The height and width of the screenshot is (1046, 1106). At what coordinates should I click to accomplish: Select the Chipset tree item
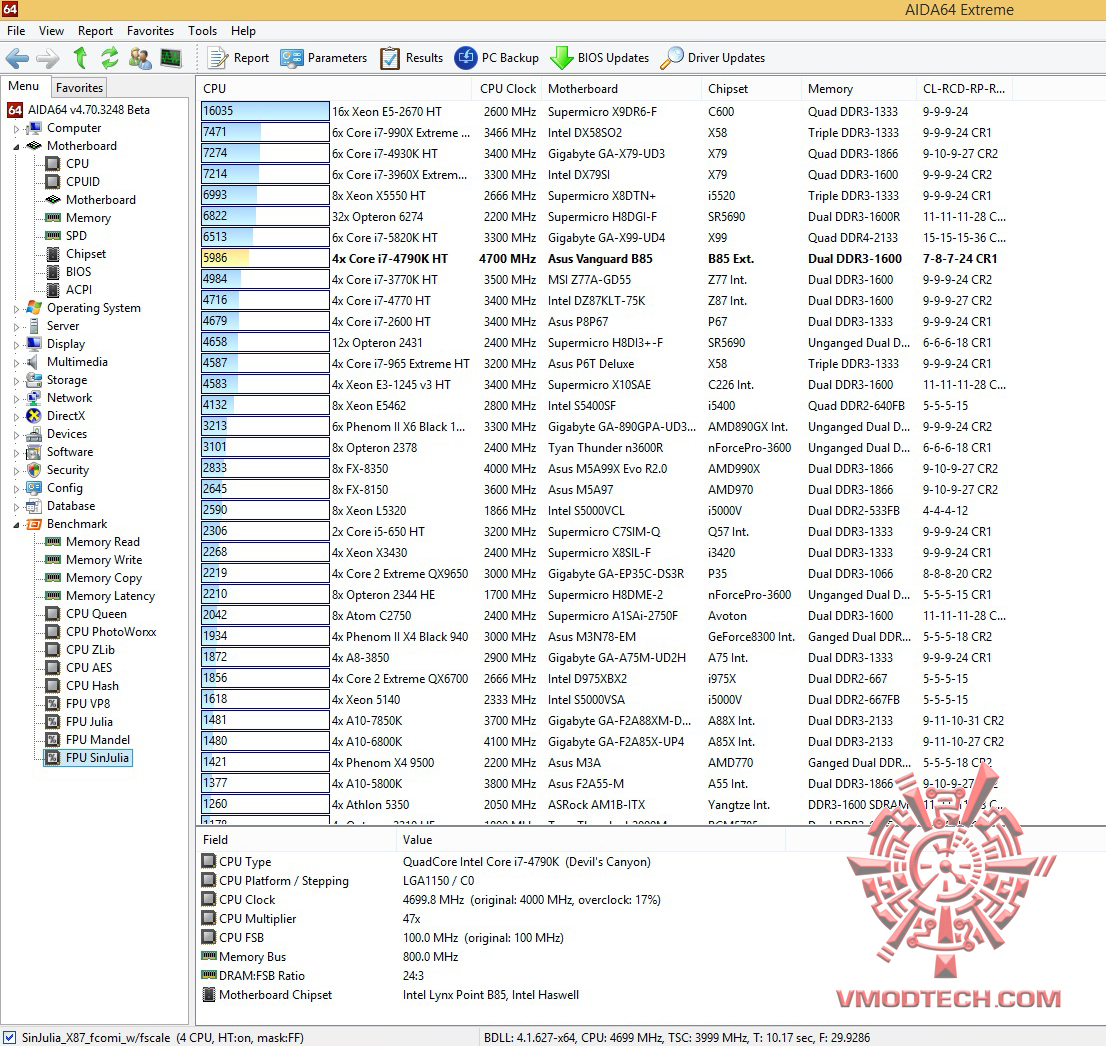click(x=85, y=253)
